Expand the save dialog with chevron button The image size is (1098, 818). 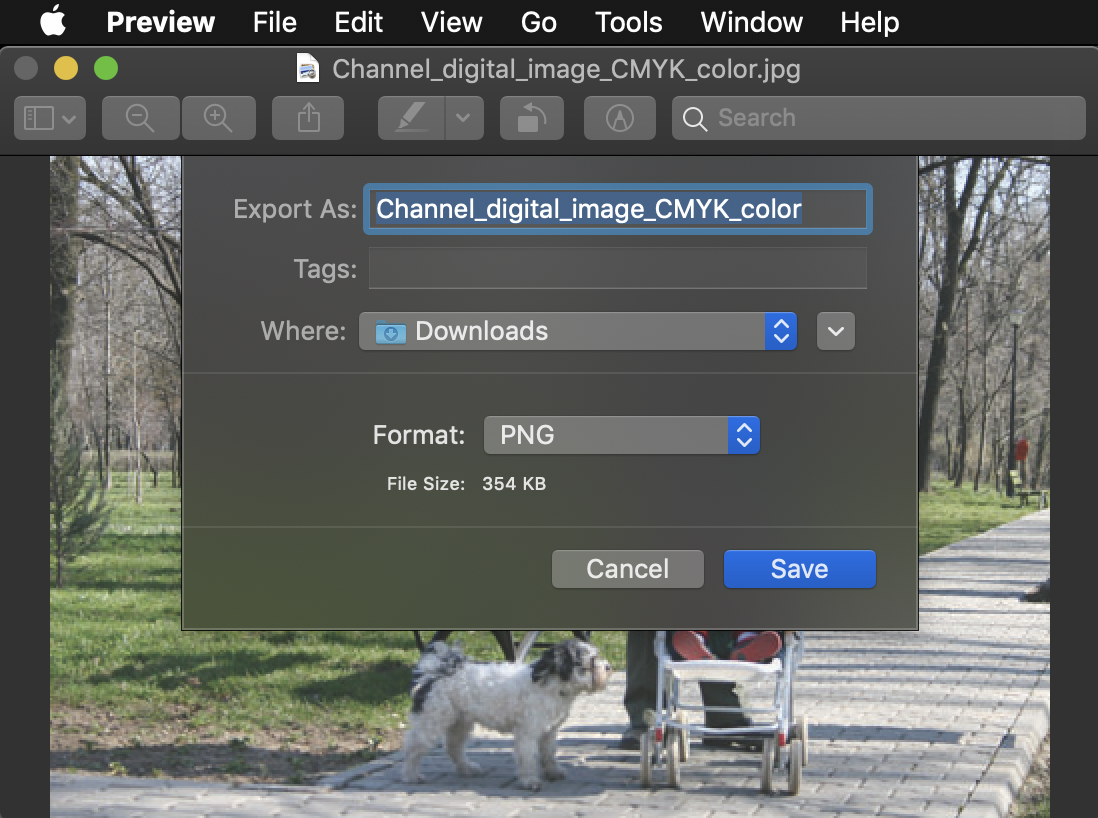[835, 331]
